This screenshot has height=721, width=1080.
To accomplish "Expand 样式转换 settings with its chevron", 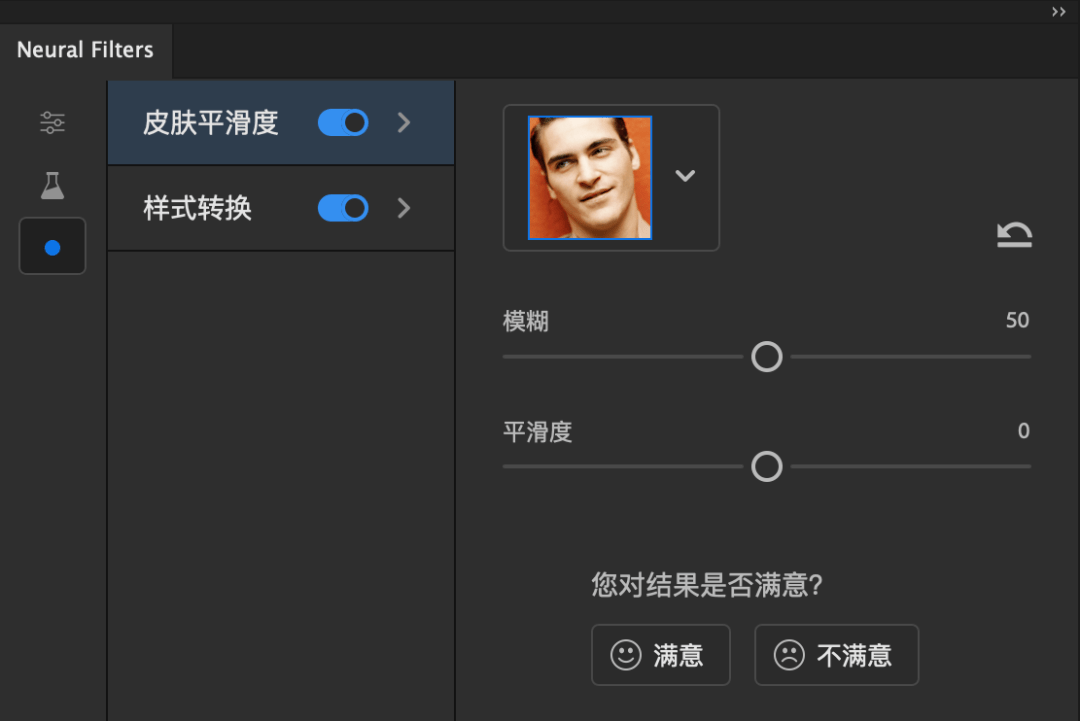I will 404,208.
